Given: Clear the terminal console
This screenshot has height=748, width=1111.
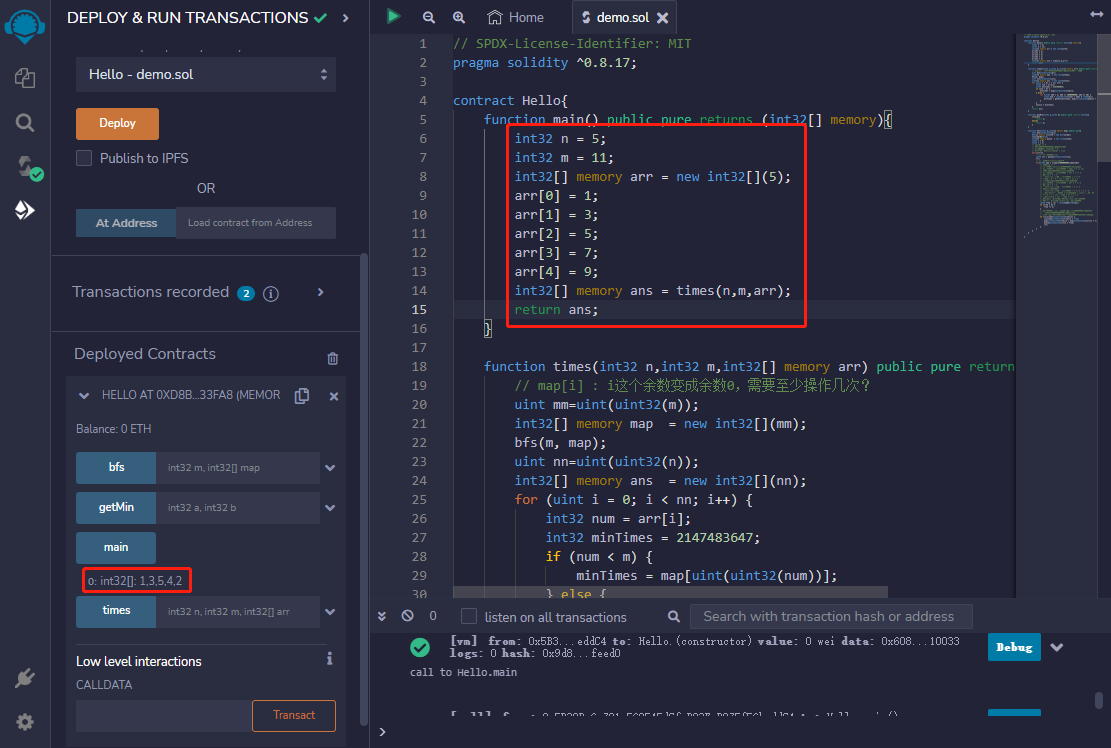Looking at the screenshot, I should 407,616.
